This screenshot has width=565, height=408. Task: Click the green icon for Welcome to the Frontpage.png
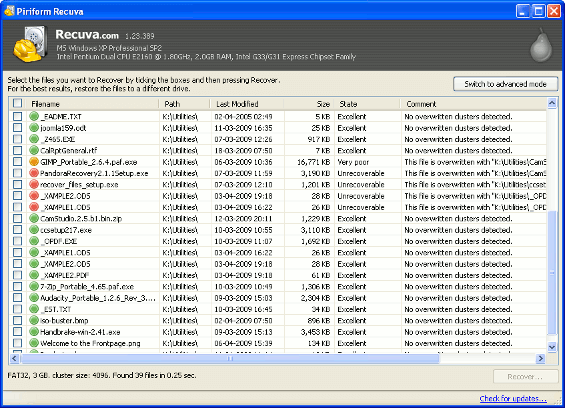coord(34,343)
